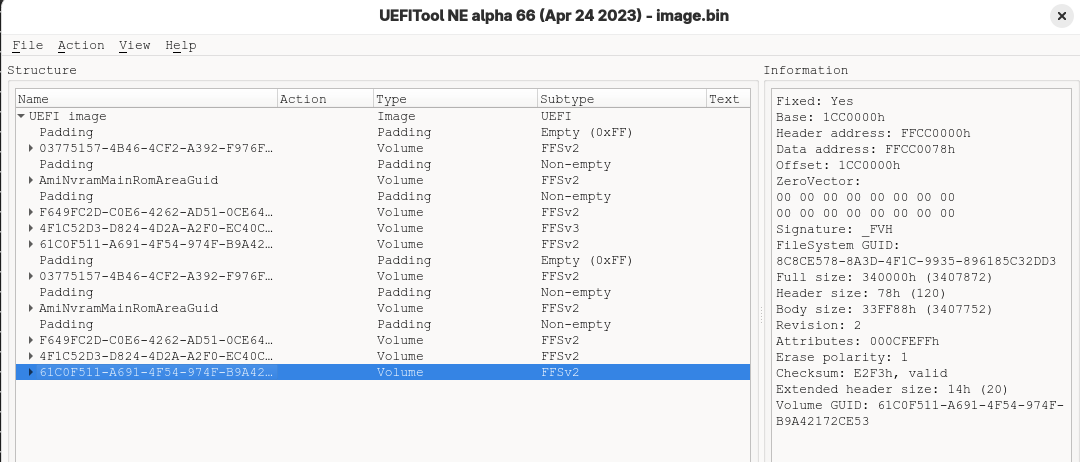Screen dimensions: 1080x462
Task: Select the non-highlighted 61C0F511 volume row
Action: pyautogui.click(x=155, y=244)
